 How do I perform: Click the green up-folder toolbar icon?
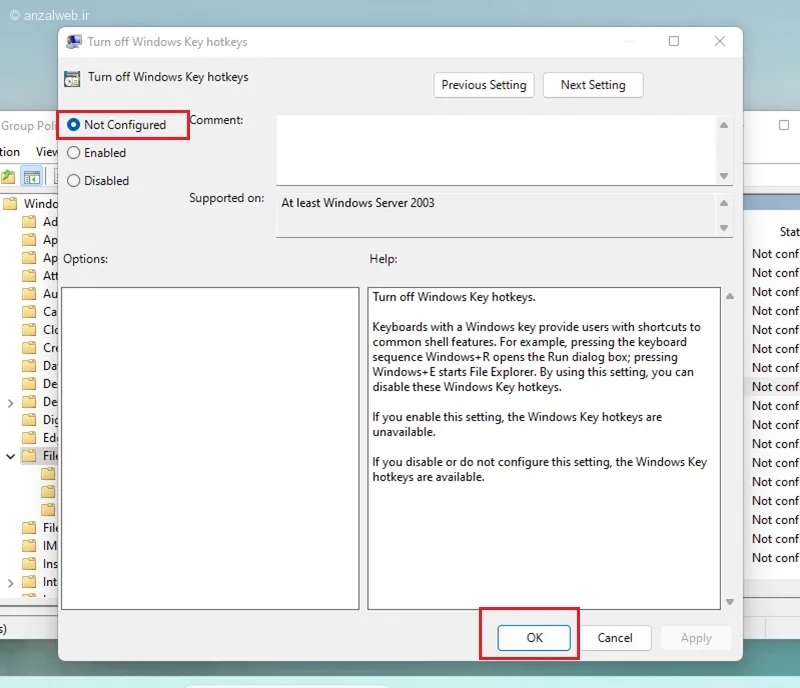click(8, 177)
